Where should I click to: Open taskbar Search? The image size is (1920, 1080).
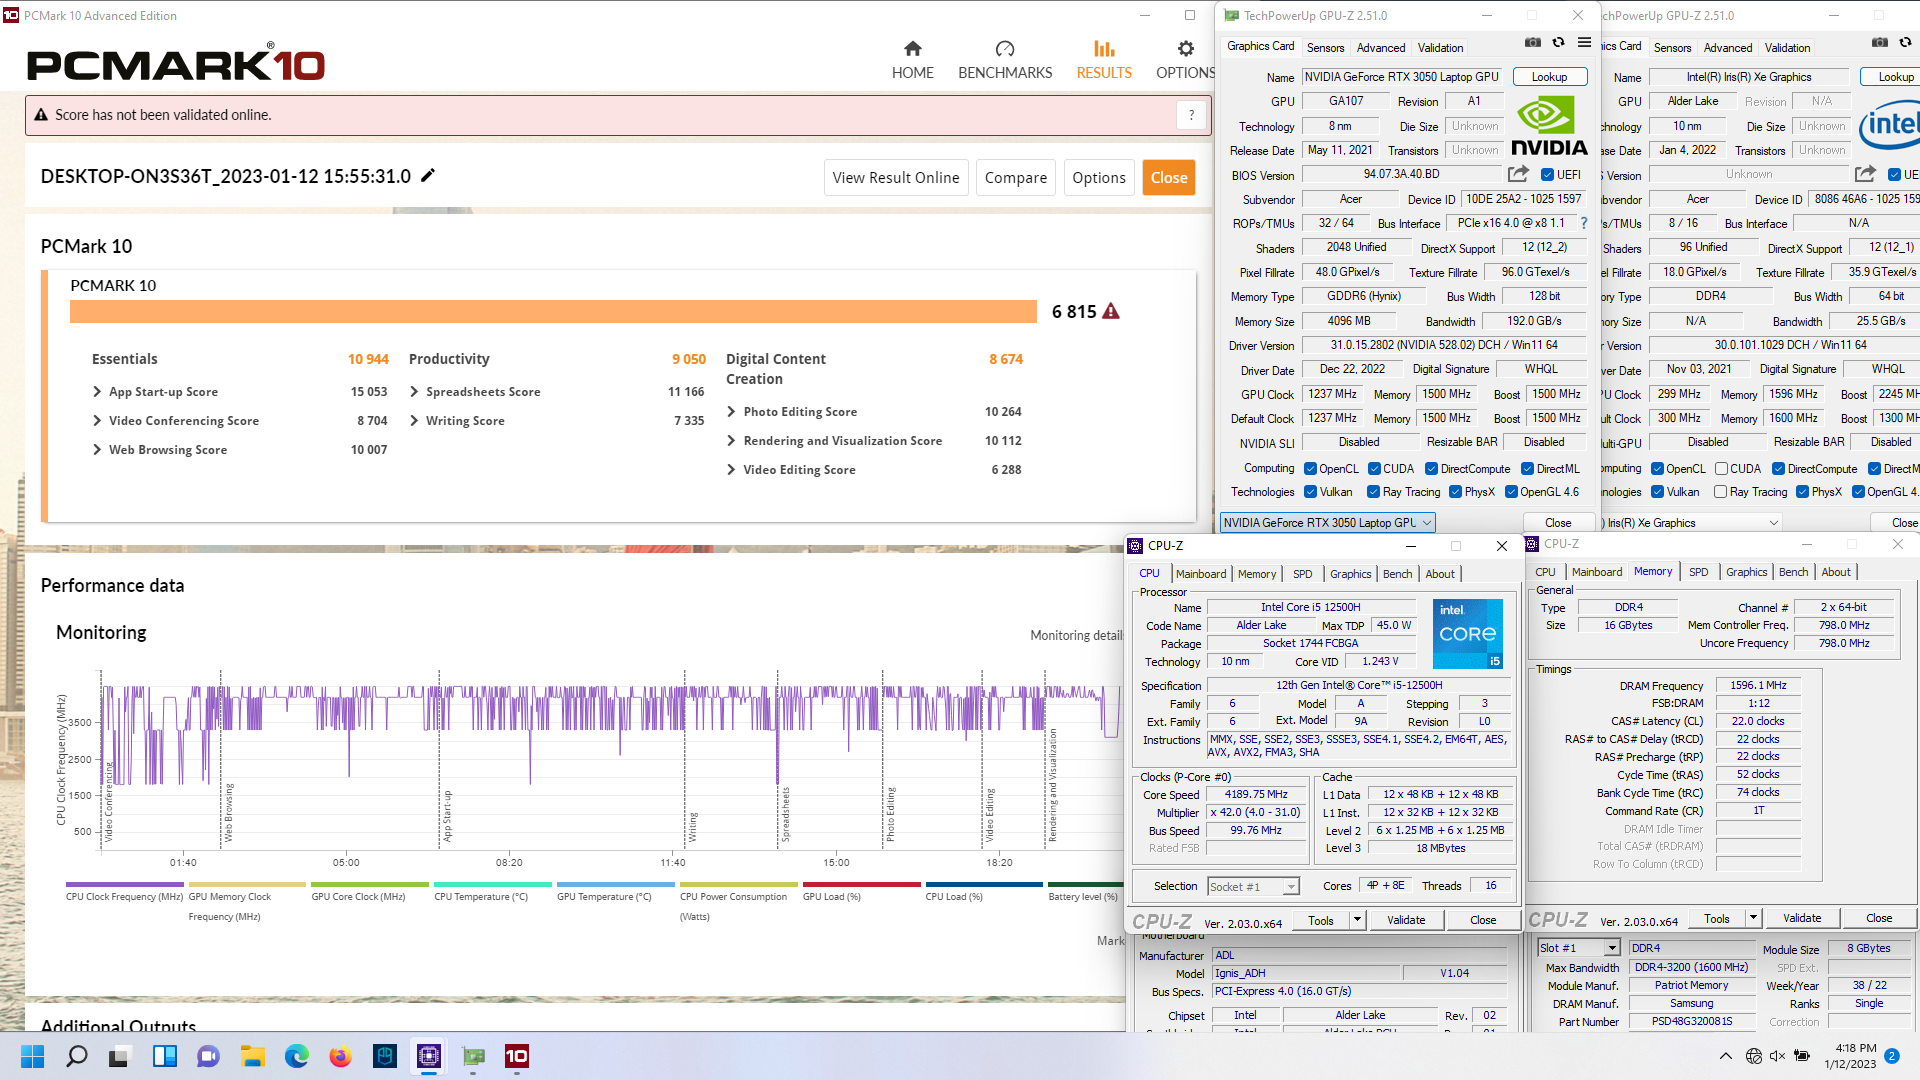click(77, 1056)
